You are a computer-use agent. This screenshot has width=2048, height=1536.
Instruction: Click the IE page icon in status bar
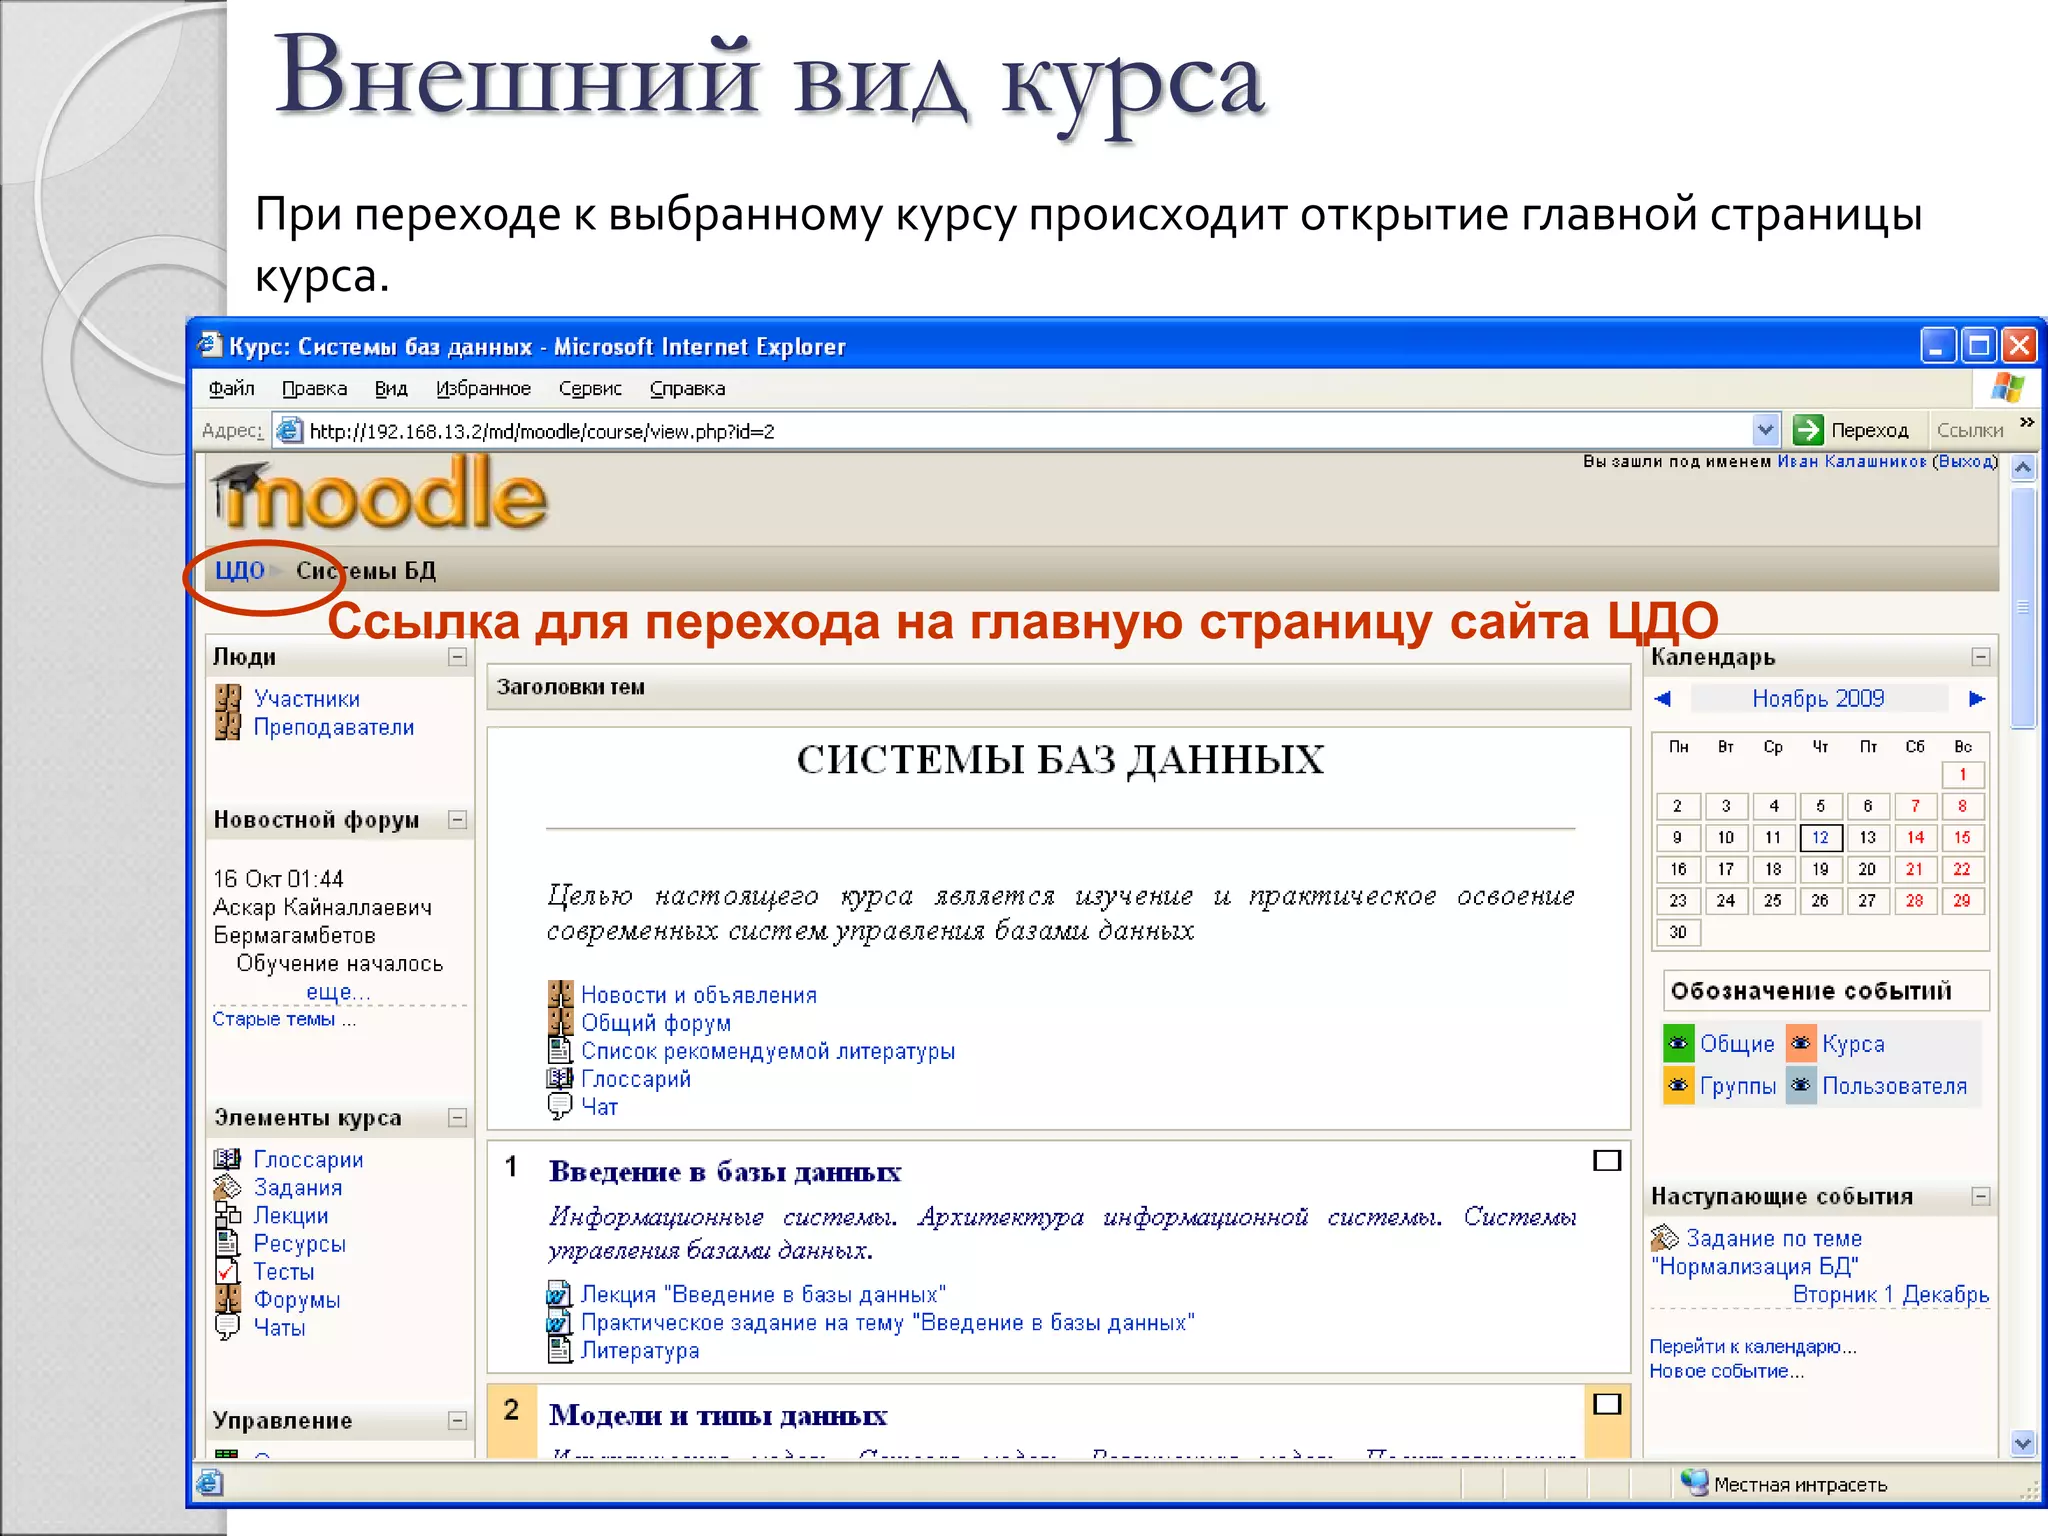point(210,1483)
